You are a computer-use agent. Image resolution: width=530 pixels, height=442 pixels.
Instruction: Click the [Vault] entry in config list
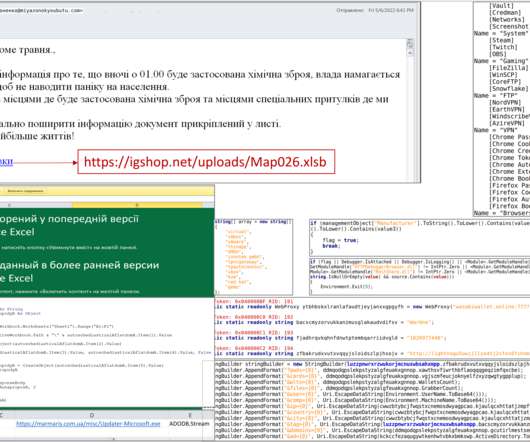tap(501, 6)
